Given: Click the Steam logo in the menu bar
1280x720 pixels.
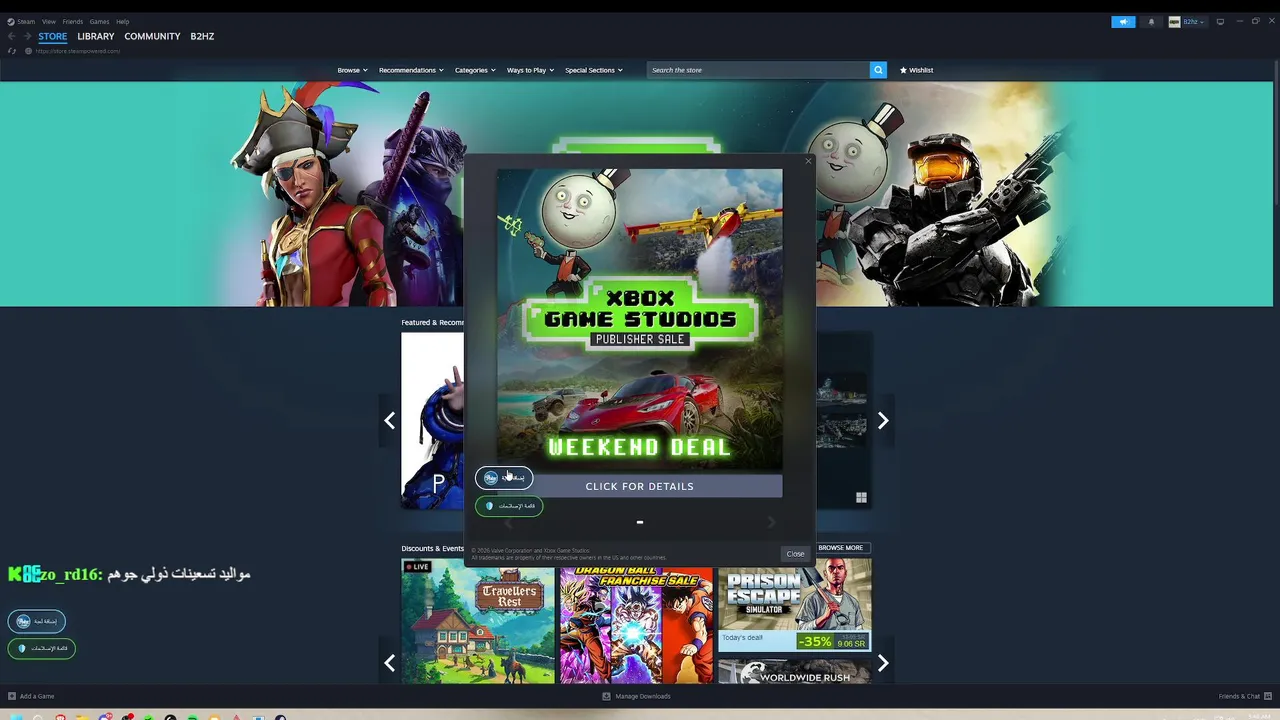Looking at the screenshot, I should click(11, 21).
